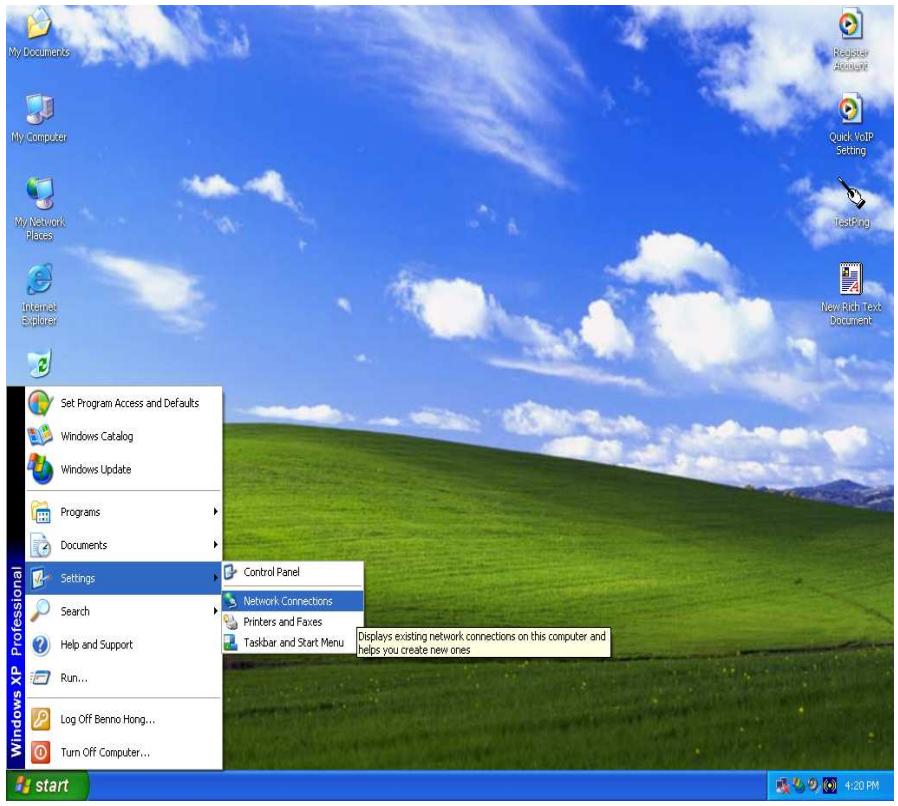Open Network Connections from Settings submenu
The image size is (898, 806).
pyautogui.click(x=293, y=601)
